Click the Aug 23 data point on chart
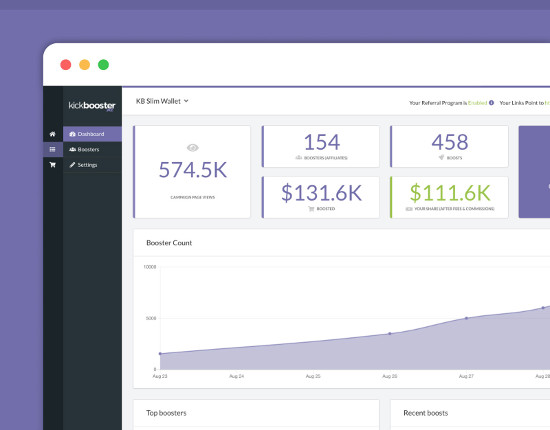 click(160, 354)
